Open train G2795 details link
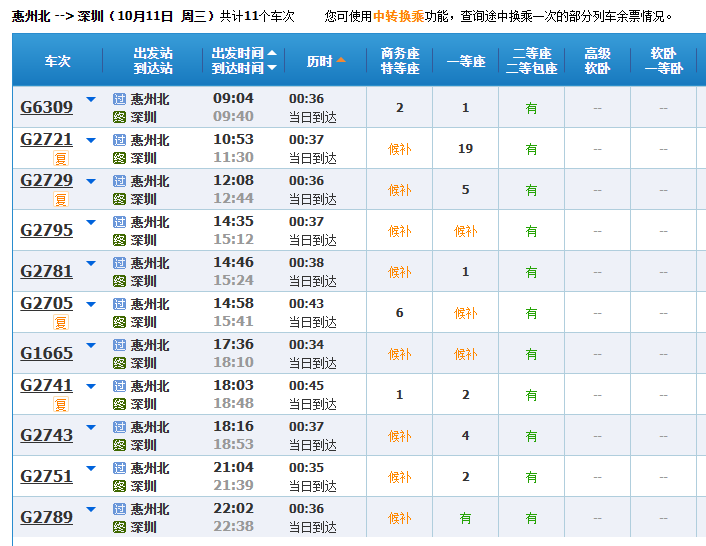 (46, 230)
